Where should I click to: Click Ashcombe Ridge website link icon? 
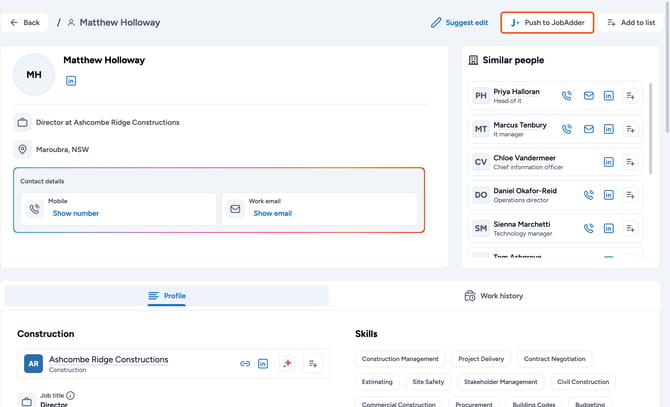click(245, 363)
